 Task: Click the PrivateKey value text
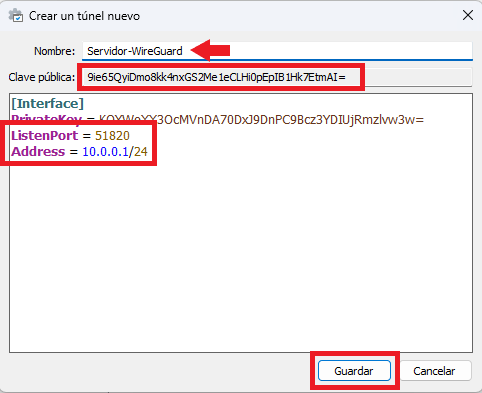coord(261,120)
